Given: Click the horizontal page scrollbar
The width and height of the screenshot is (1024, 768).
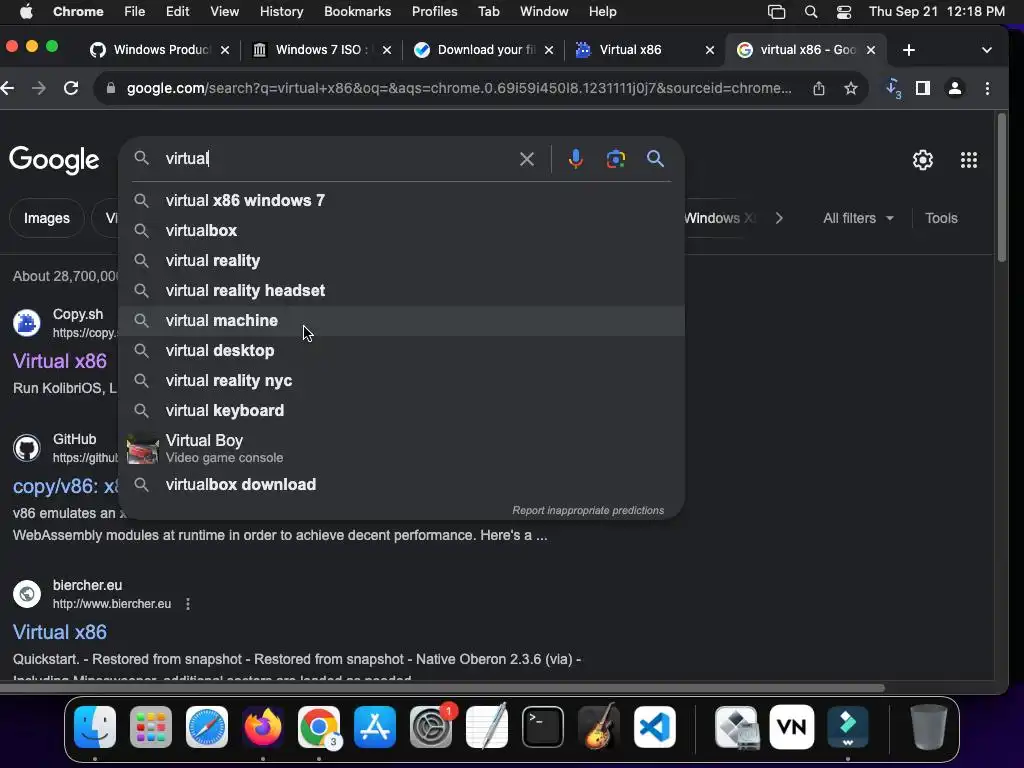Looking at the screenshot, I should [x=442, y=688].
